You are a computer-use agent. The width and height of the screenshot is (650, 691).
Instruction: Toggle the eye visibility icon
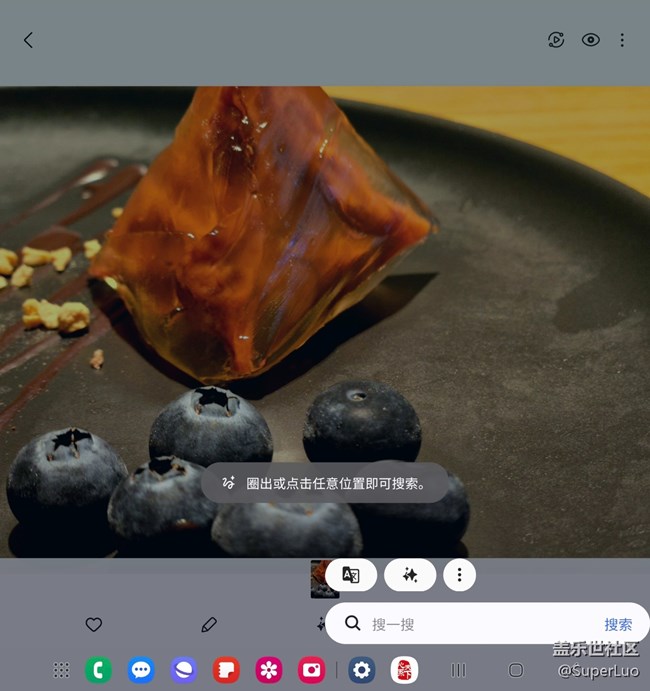(591, 40)
